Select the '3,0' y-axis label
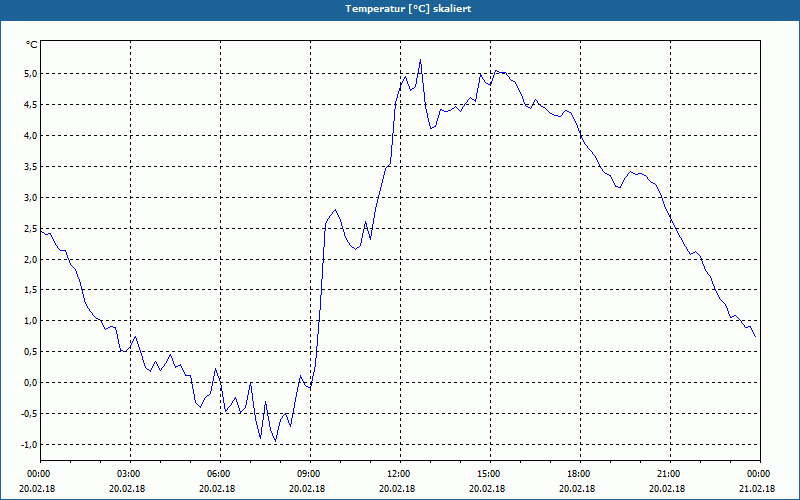 (31, 197)
